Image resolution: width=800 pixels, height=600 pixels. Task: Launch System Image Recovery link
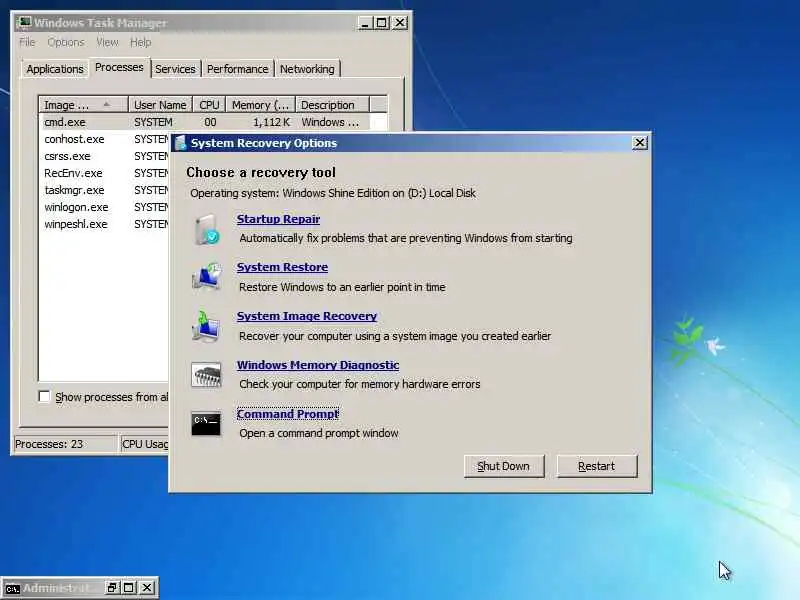307,316
